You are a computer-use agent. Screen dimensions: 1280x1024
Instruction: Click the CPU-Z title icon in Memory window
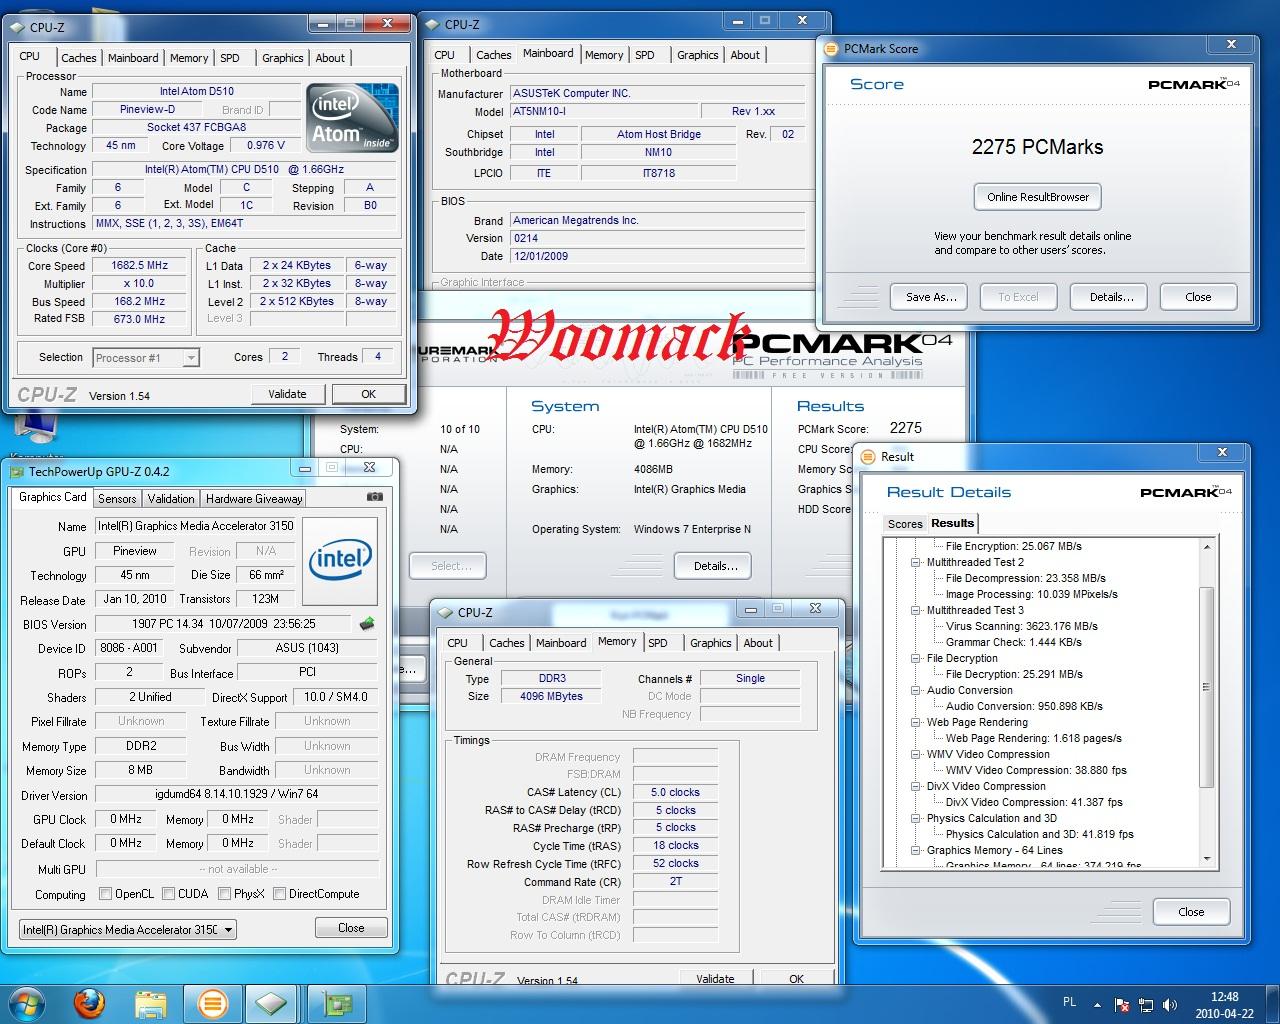[x=445, y=612]
